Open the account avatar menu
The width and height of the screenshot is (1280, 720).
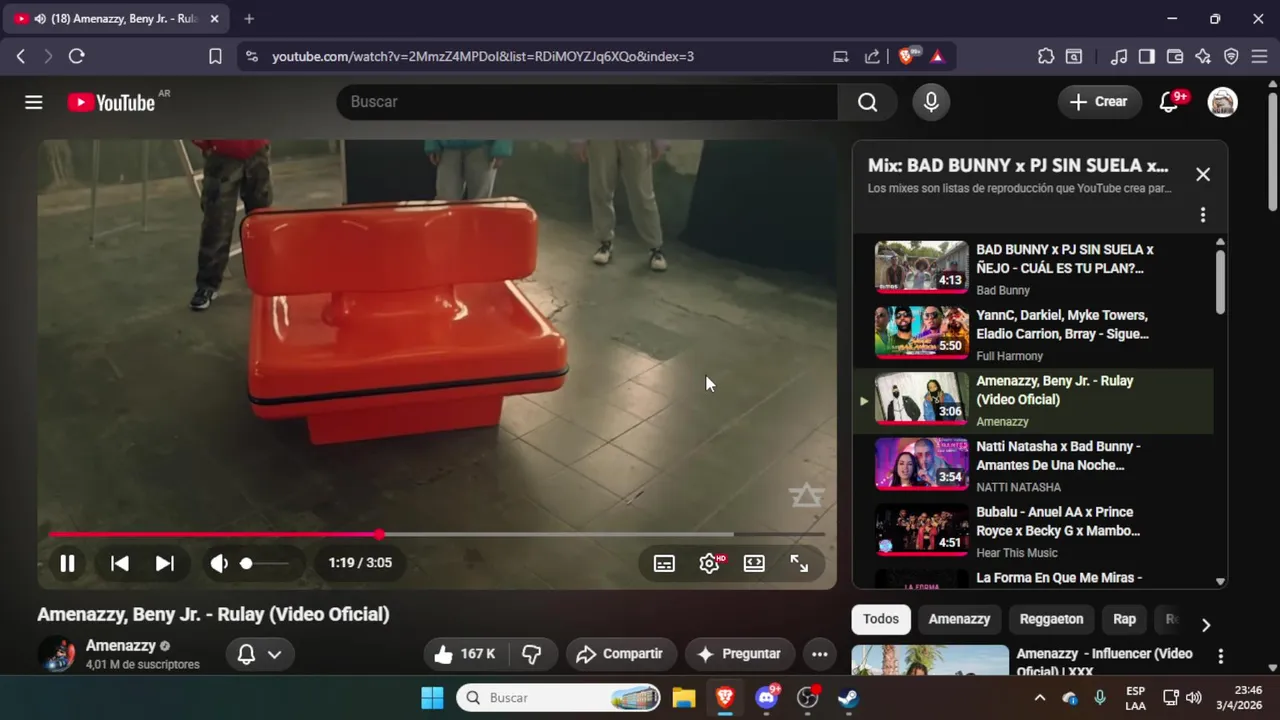click(x=1222, y=102)
